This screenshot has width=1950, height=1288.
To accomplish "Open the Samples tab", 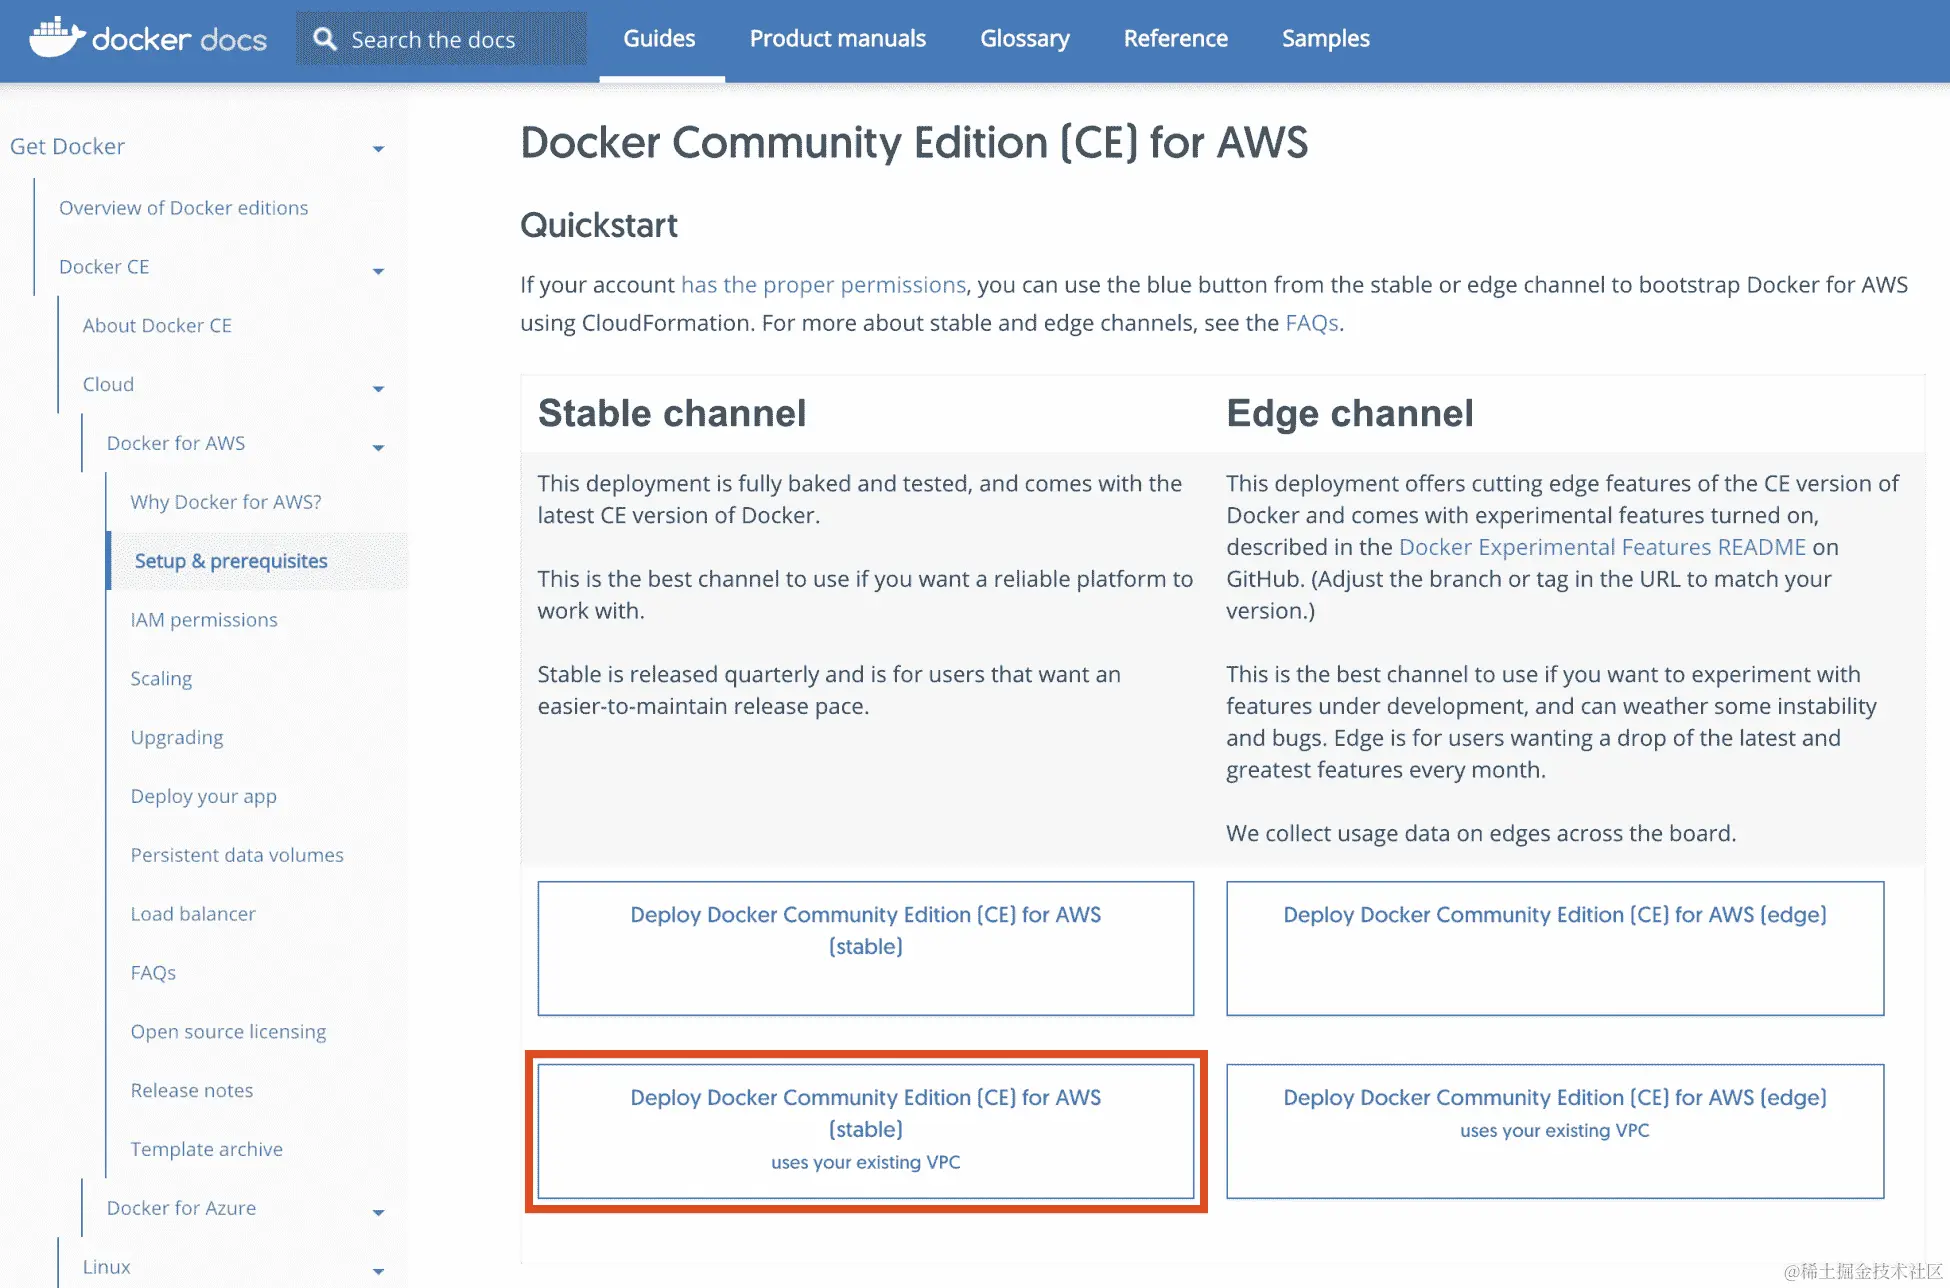I will coord(1325,39).
